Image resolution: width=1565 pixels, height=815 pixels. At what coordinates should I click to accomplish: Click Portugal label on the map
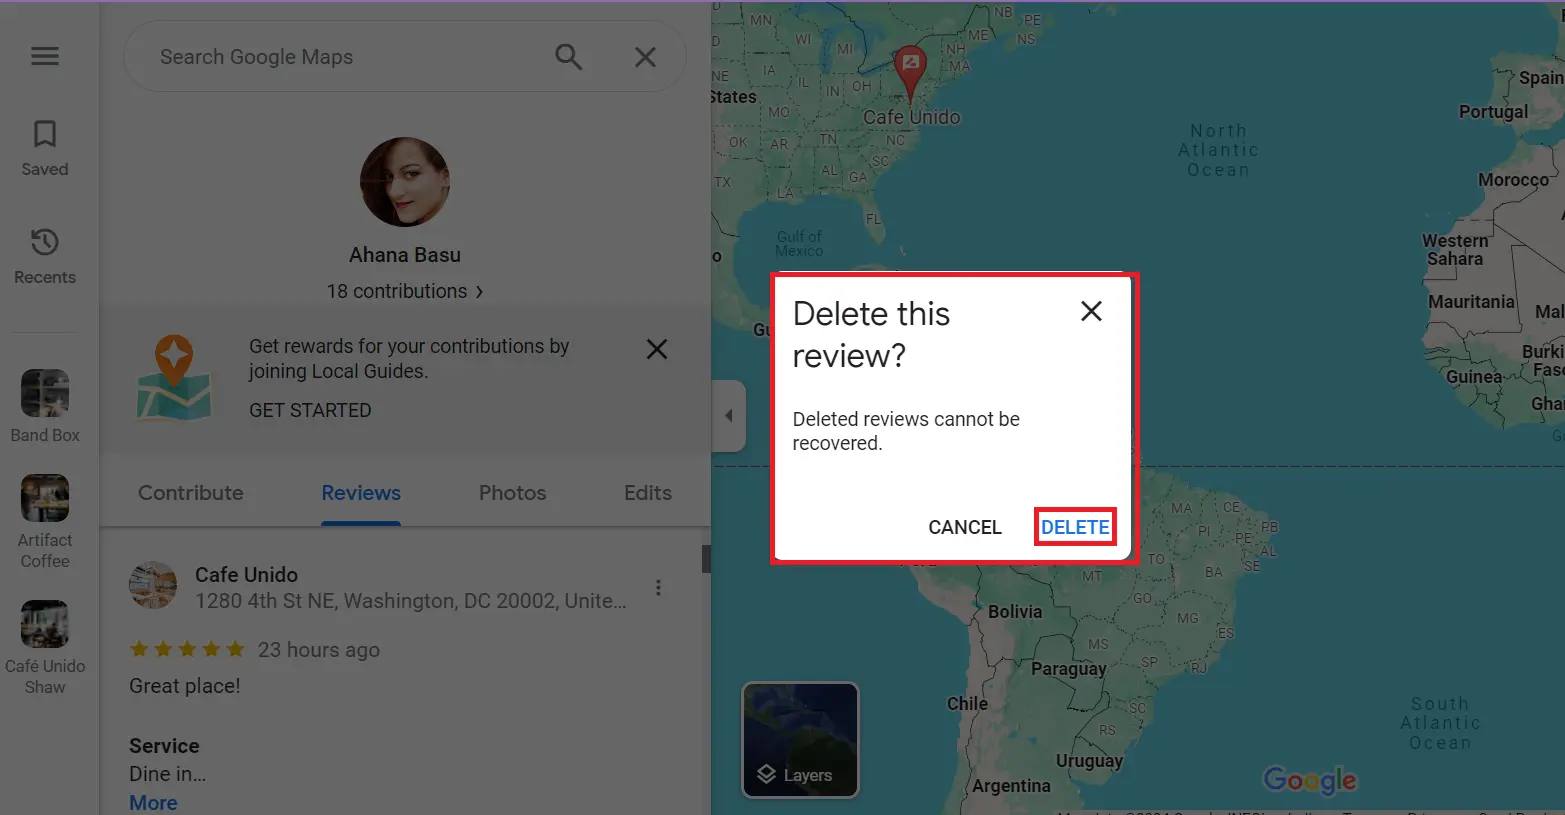point(1493,112)
